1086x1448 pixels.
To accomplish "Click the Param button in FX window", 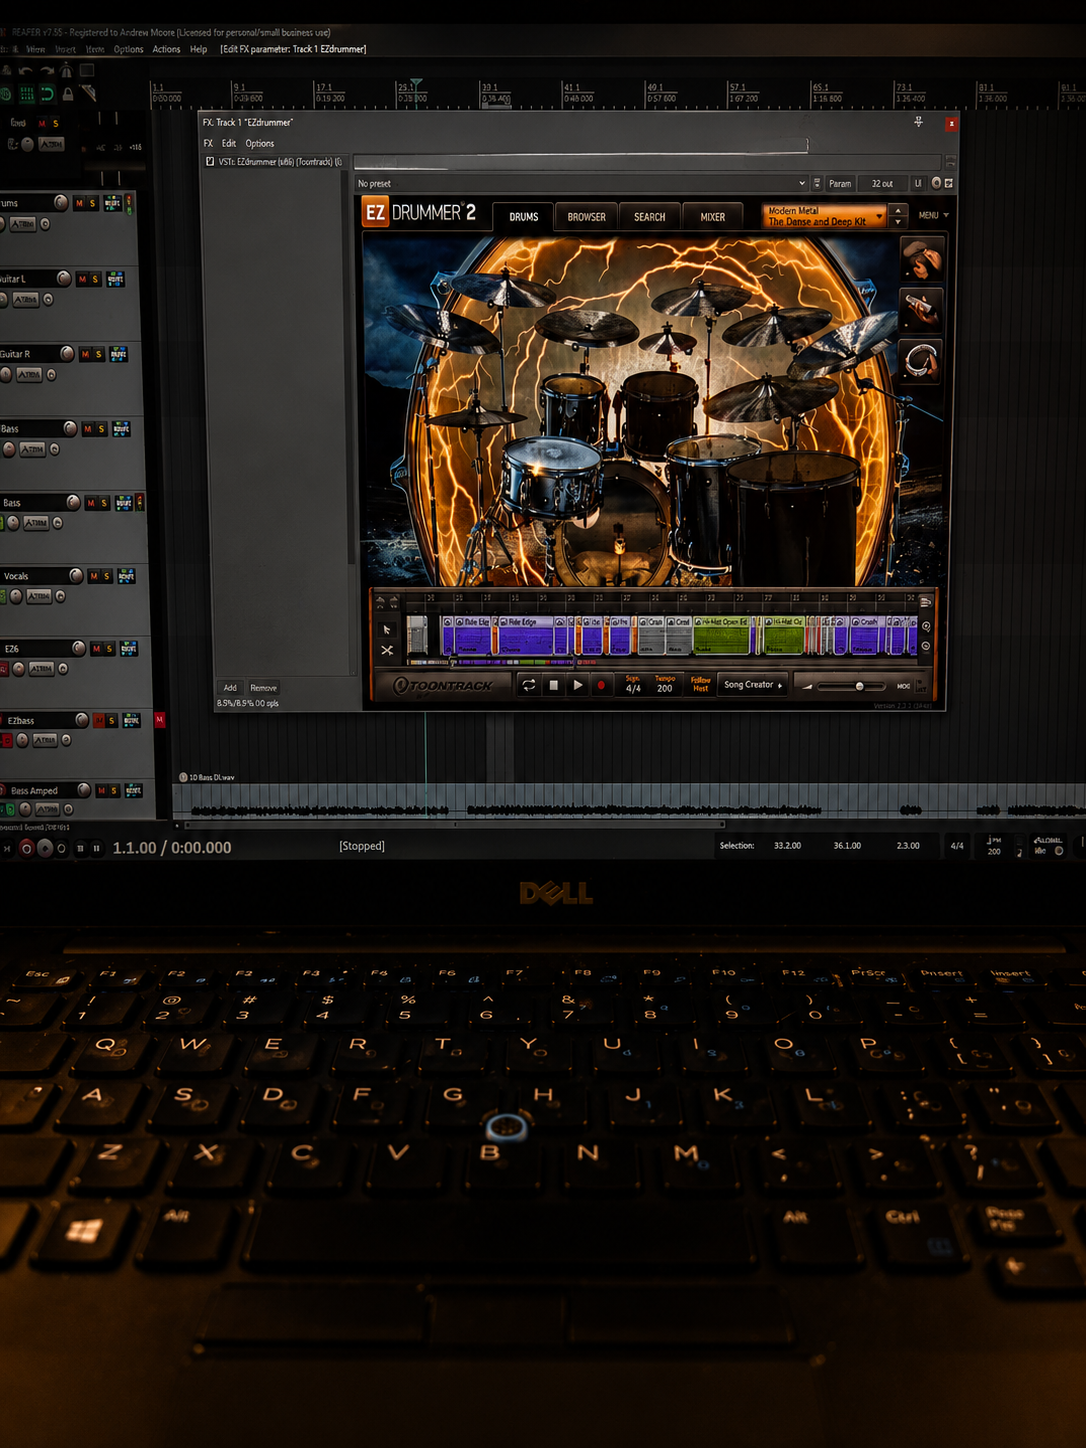I will click(840, 184).
